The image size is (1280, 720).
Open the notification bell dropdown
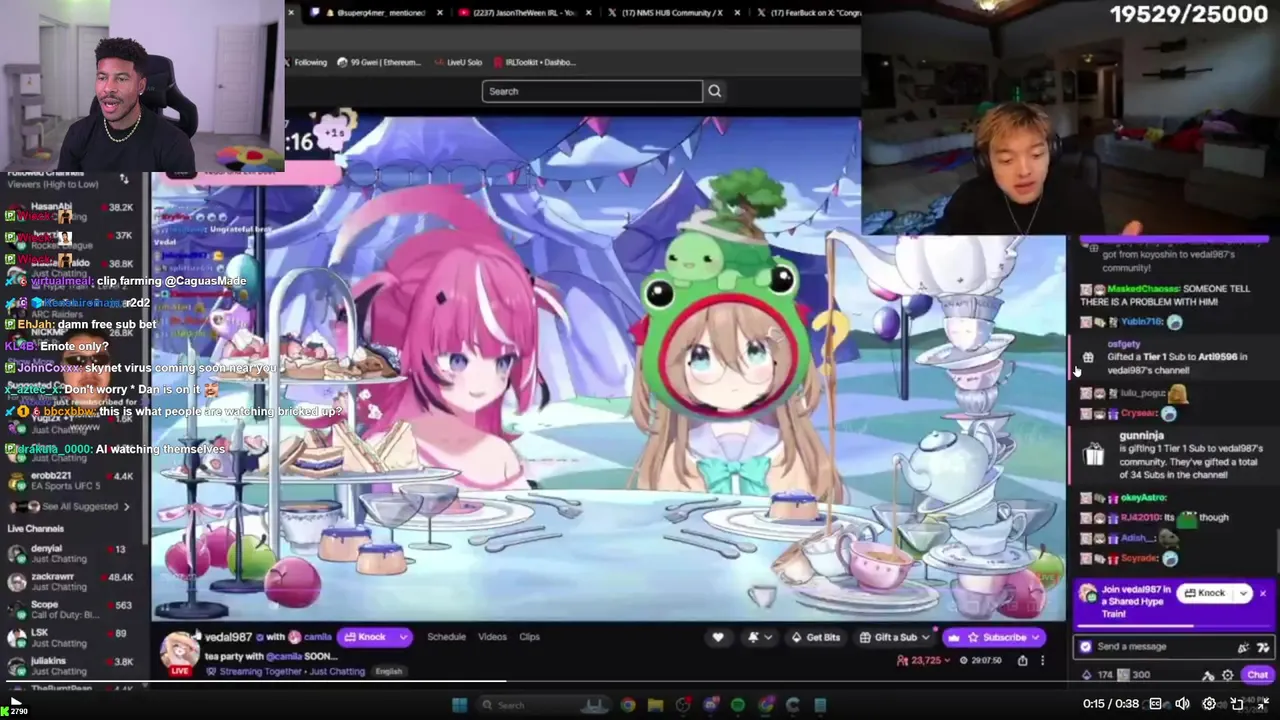759,637
